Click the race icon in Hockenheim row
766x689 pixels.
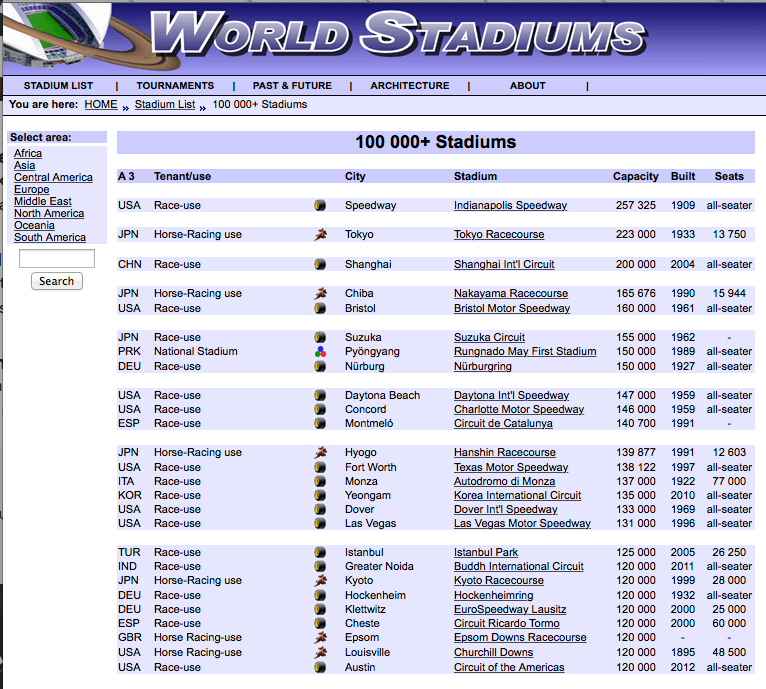pyautogui.click(x=320, y=595)
